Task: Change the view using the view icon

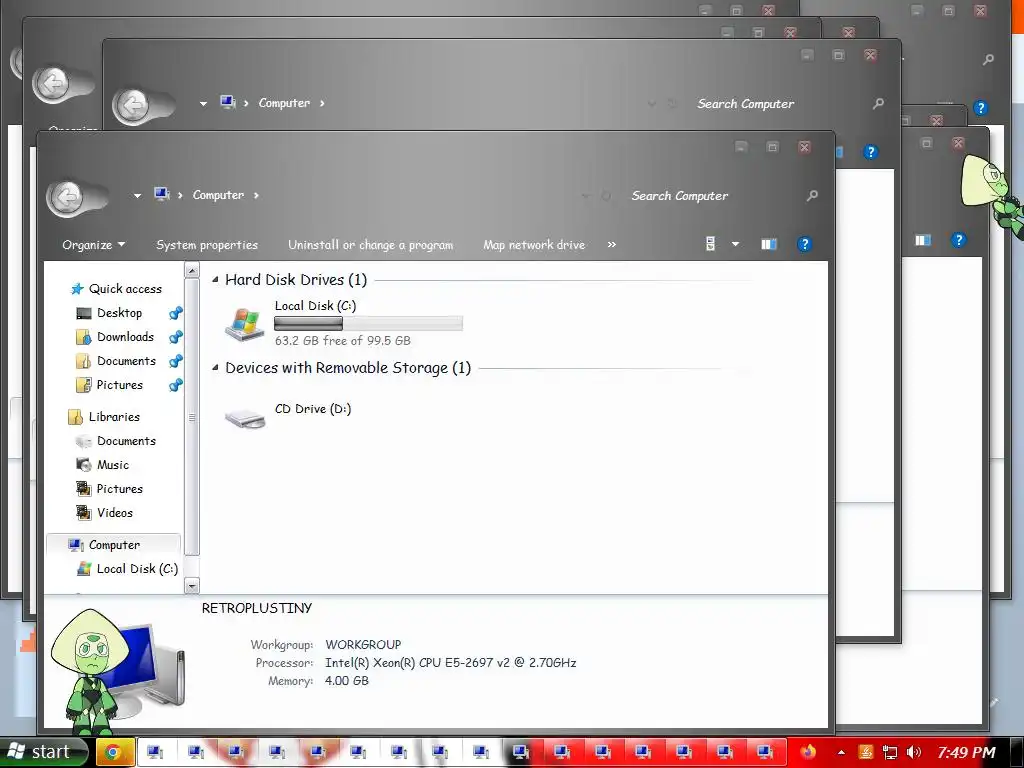Action: [x=711, y=244]
